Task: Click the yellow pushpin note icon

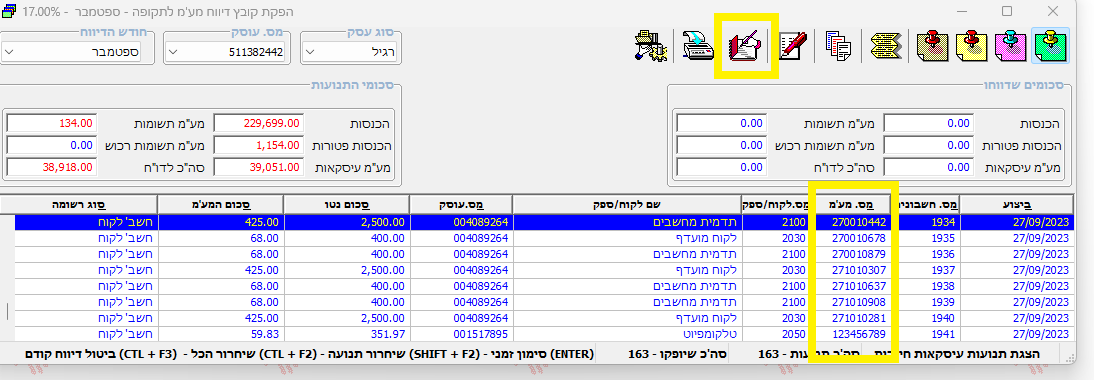Action: coord(973,47)
